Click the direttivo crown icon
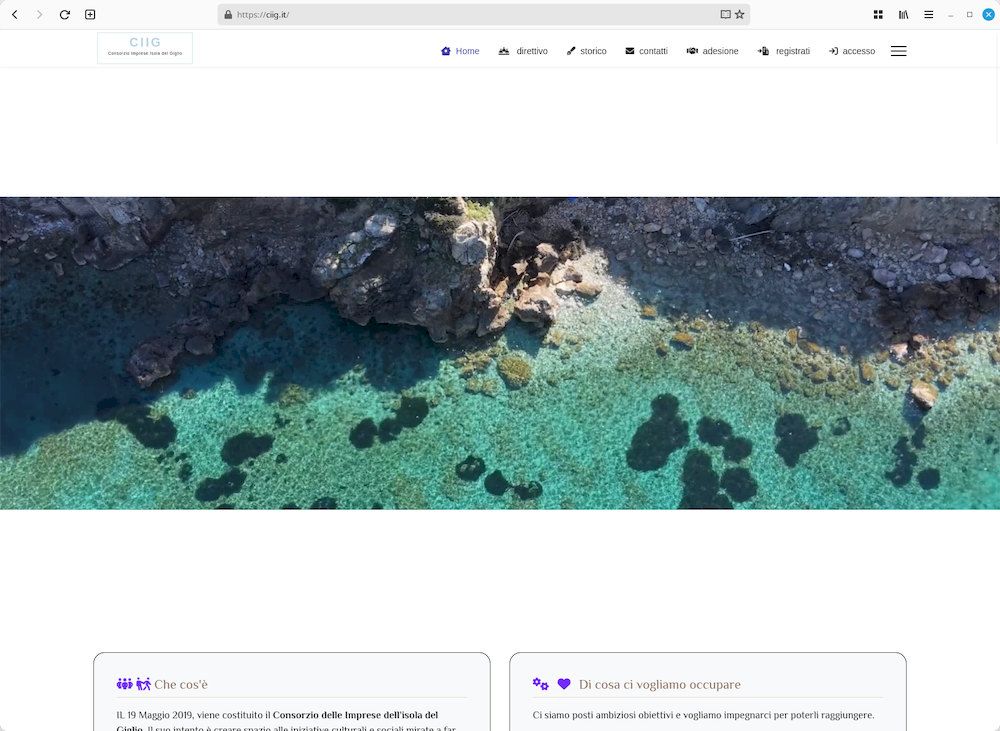The image size is (1000, 731). point(504,51)
